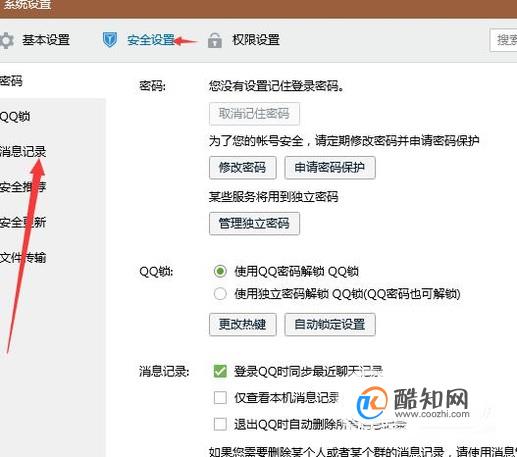Switch to the 权限设置 tab

(256, 40)
